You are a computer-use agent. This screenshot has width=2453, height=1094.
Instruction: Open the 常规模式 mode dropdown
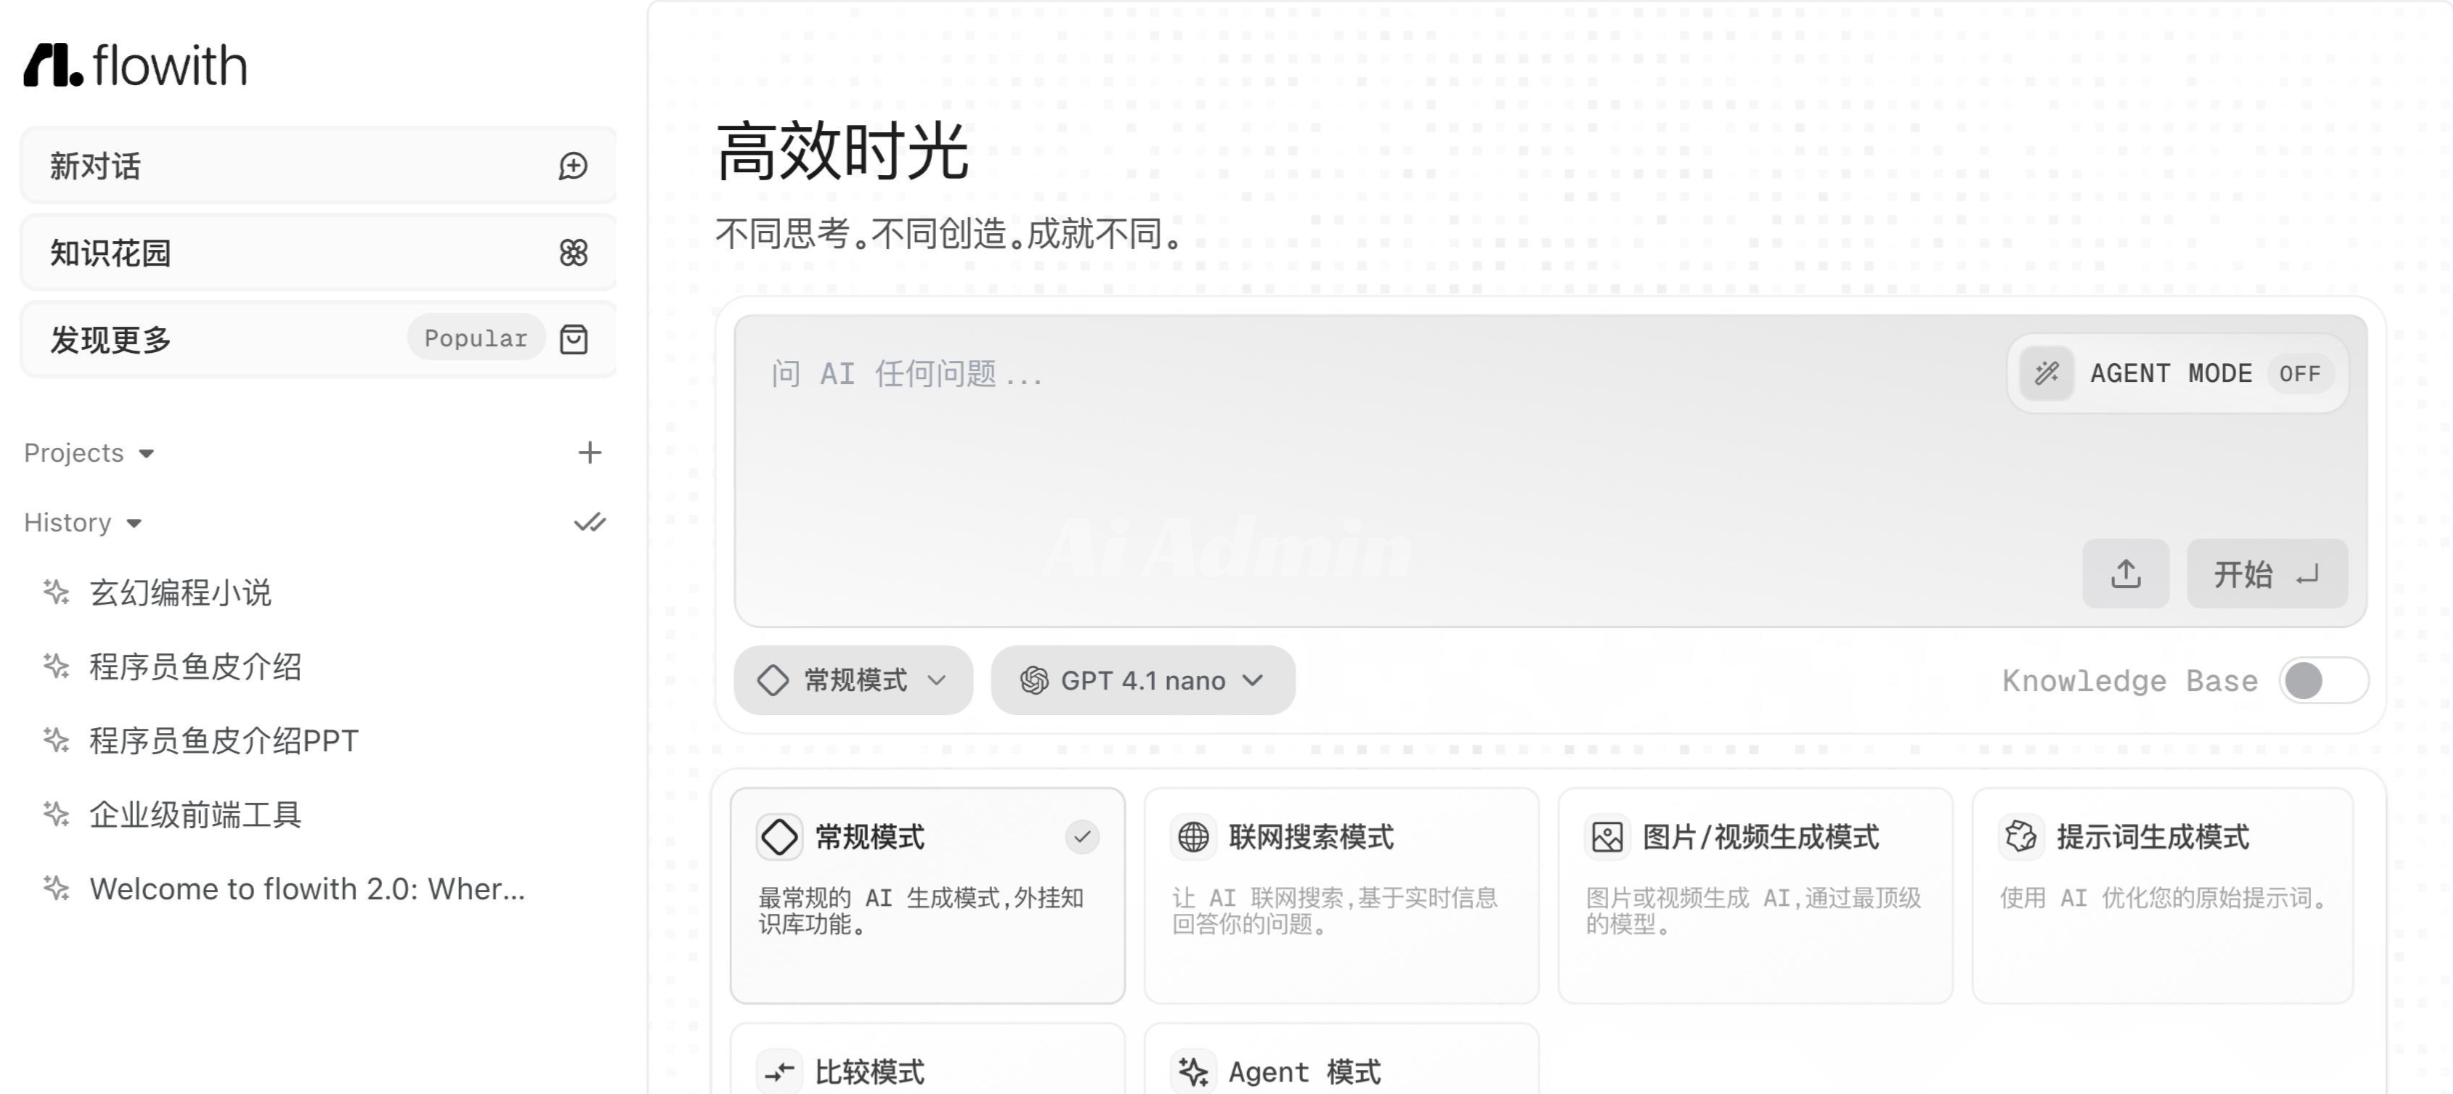(x=853, y=681)
